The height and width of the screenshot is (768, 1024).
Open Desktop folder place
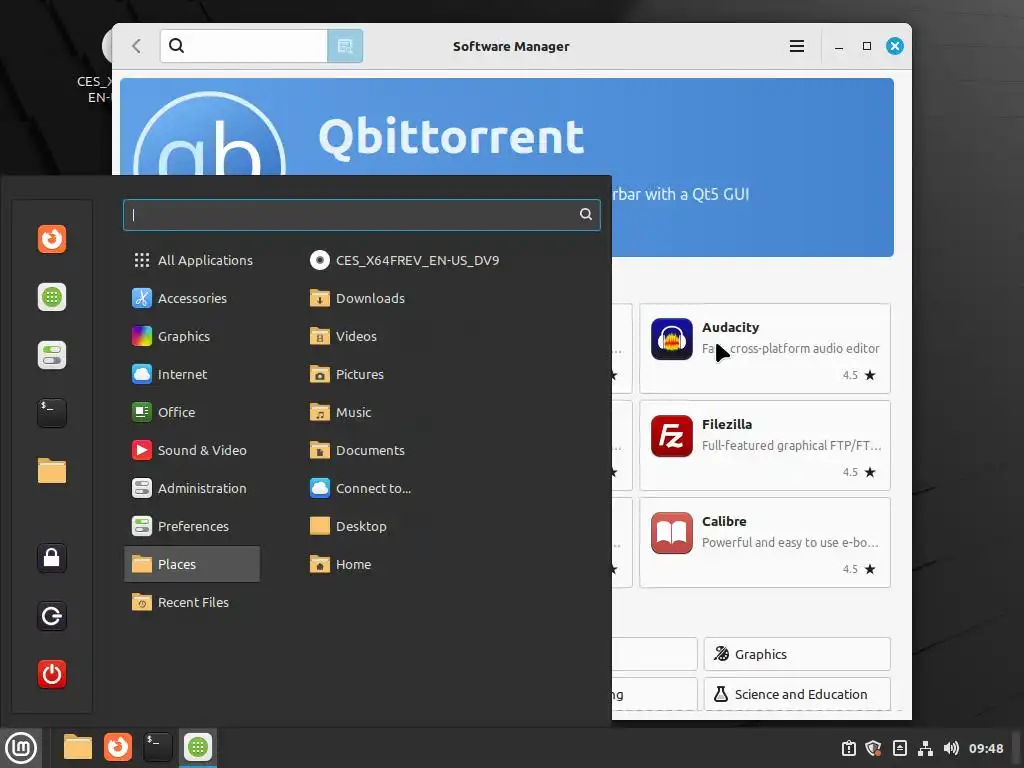[348, 526]
